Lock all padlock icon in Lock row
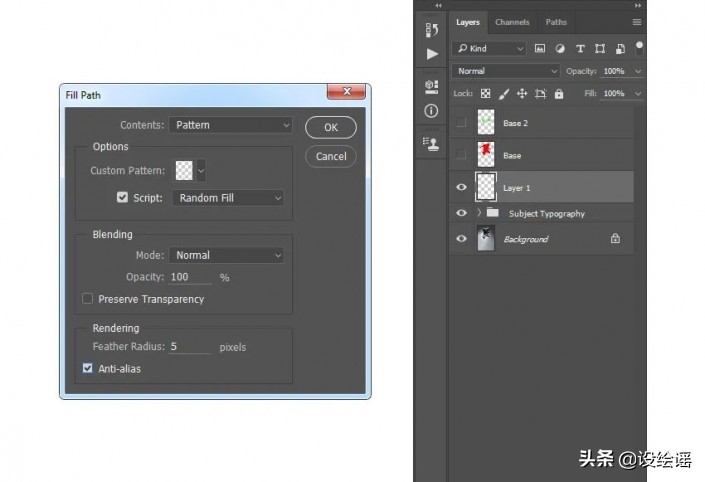 (x=559, y=94)
